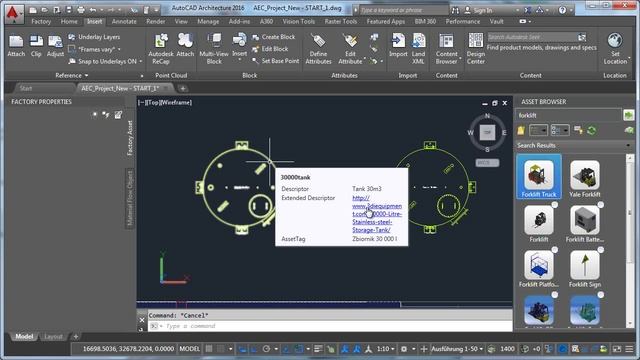Screen dimensions: 640x360
Task: Click the customization menu icon in status bar
Action: coord(629,349)
